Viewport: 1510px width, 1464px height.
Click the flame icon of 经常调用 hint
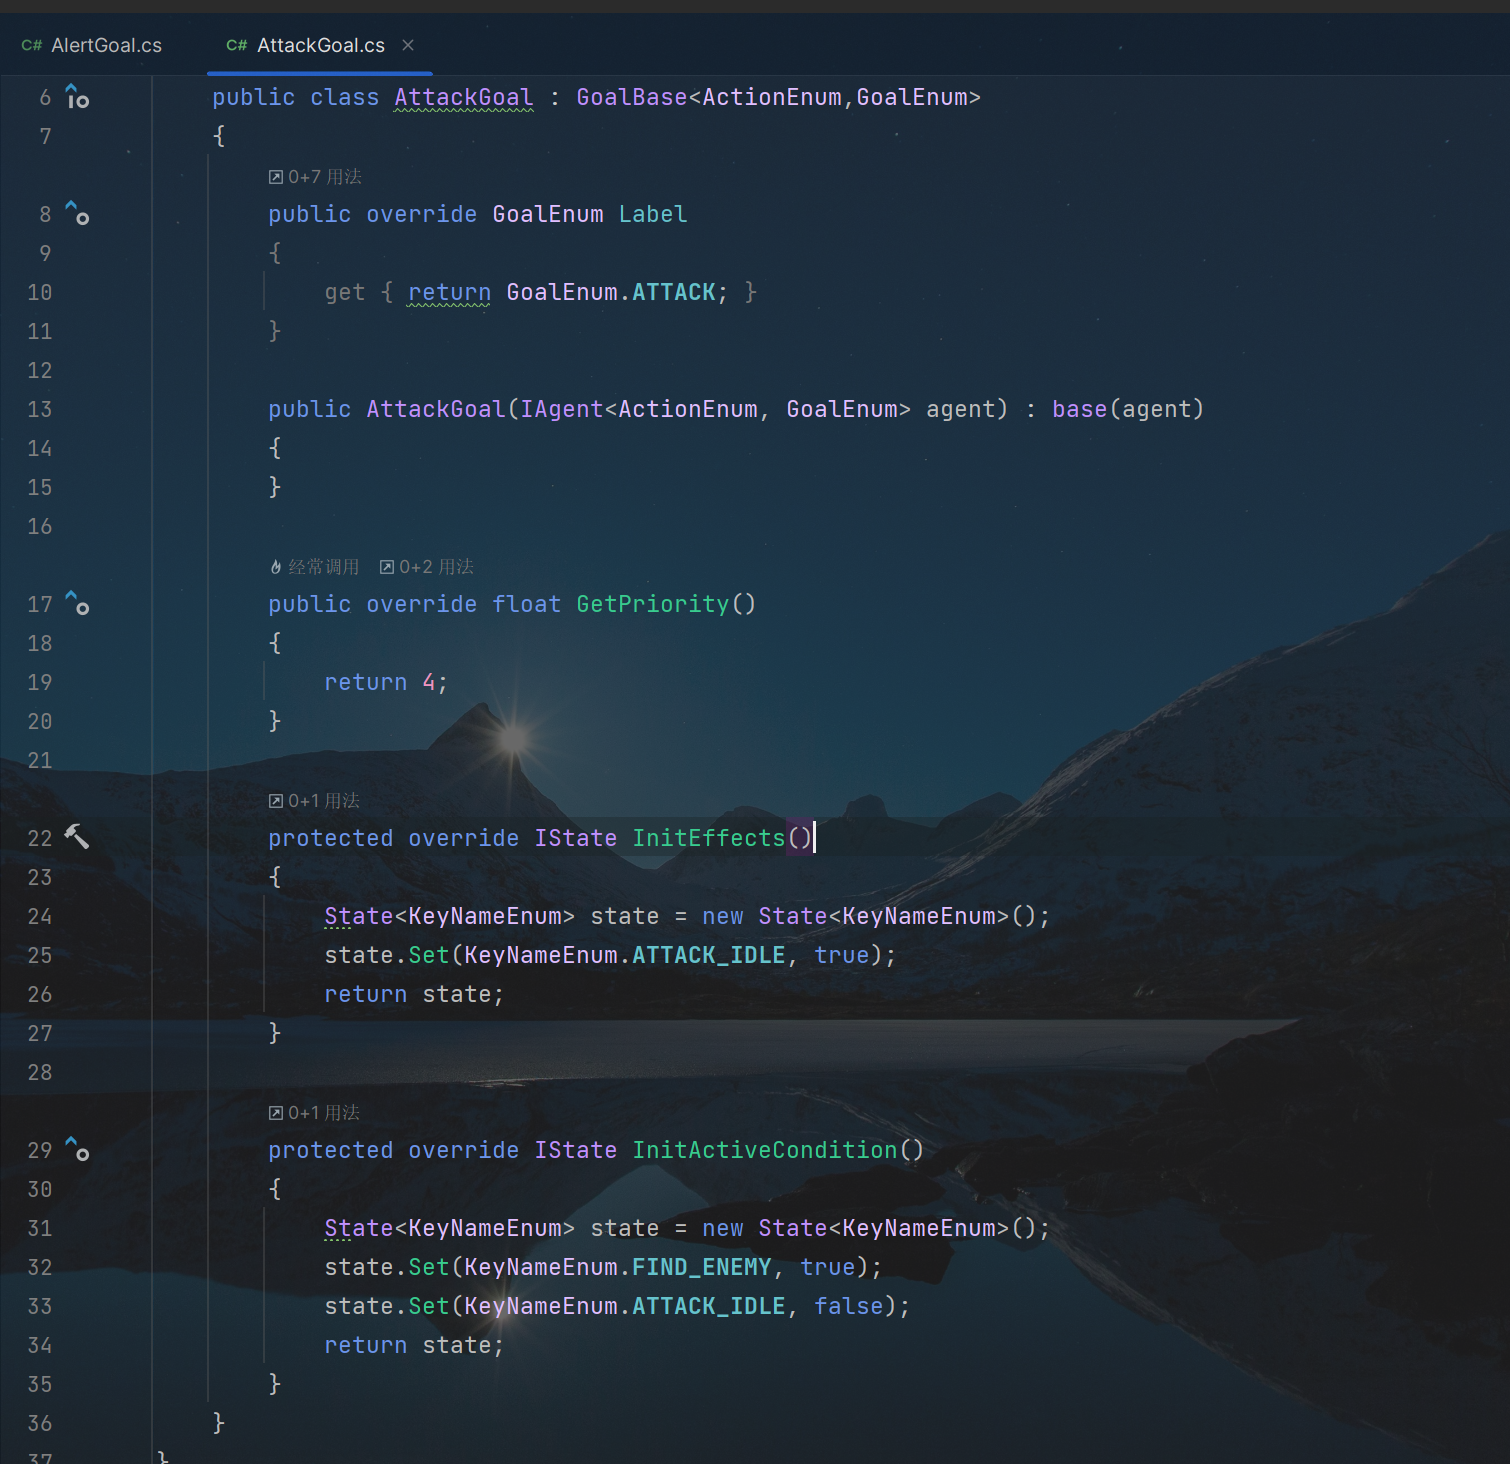click(x=276, y=567)
